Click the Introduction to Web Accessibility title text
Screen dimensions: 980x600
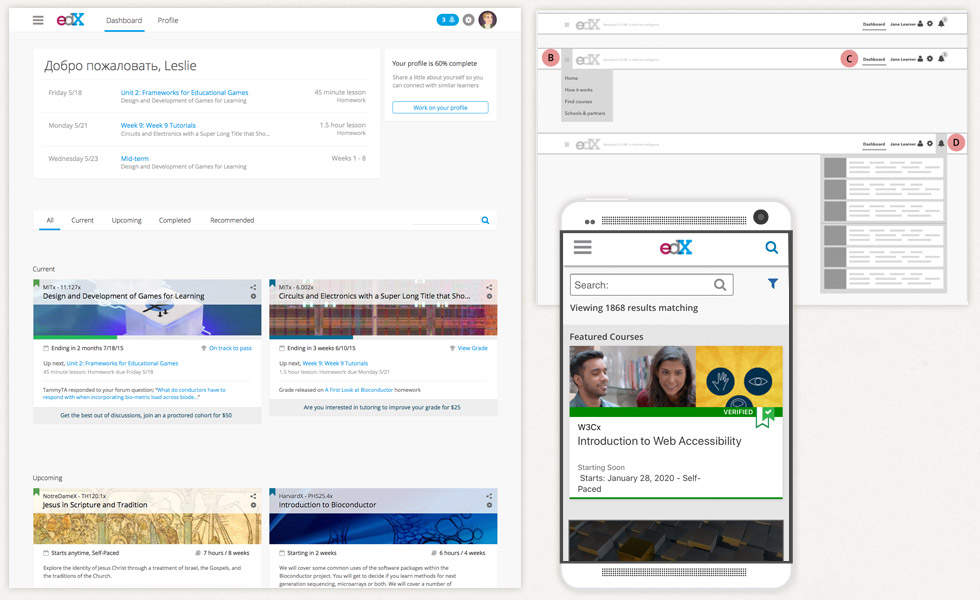(659, 441)
